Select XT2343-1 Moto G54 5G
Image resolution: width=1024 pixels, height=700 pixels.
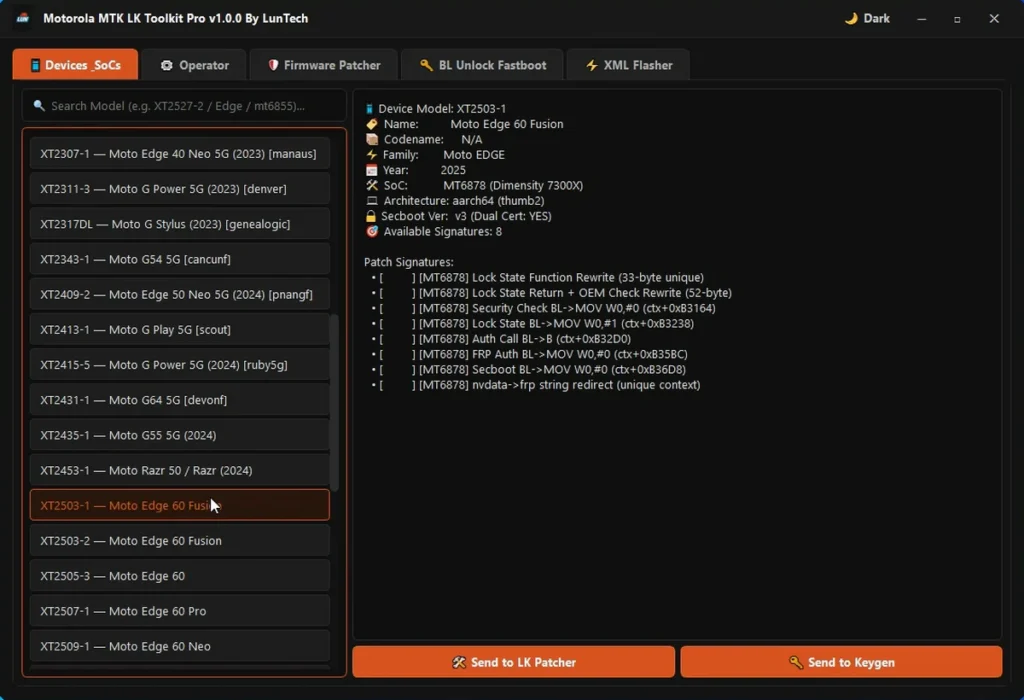tap(180, 259)
